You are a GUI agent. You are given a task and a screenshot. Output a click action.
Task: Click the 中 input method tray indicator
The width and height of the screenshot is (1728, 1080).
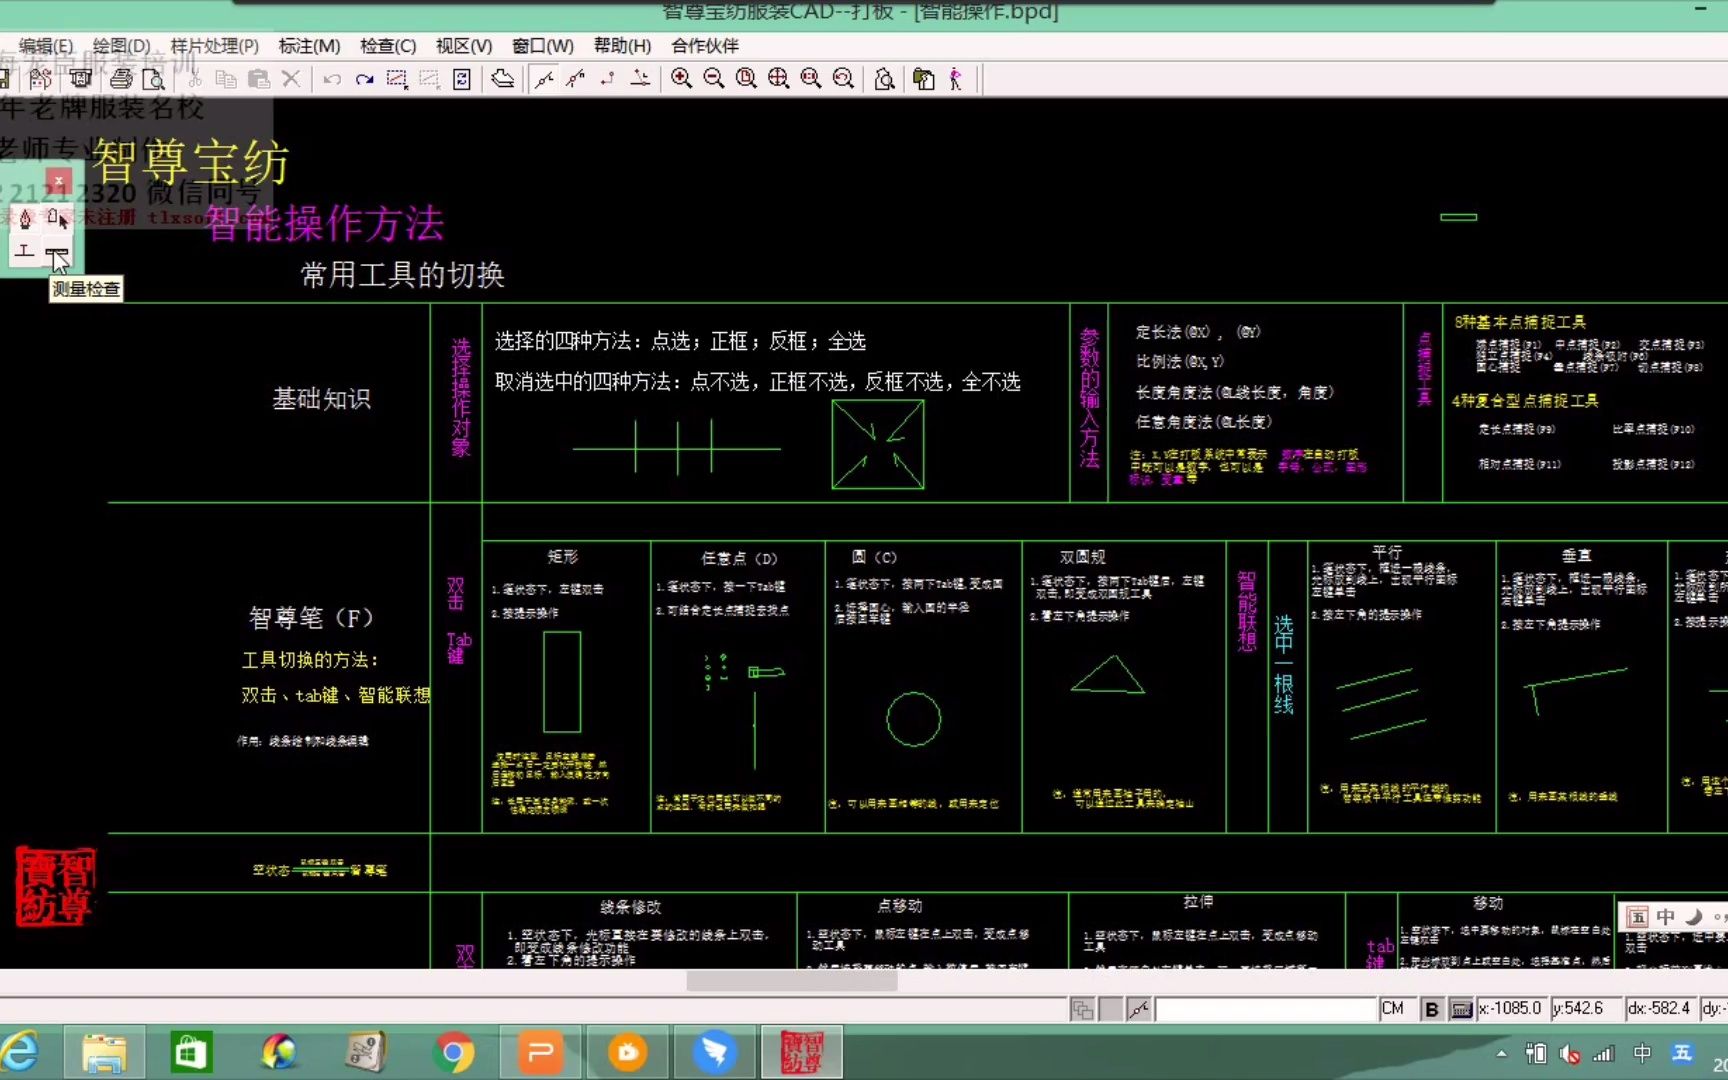coord(1642,1053)
